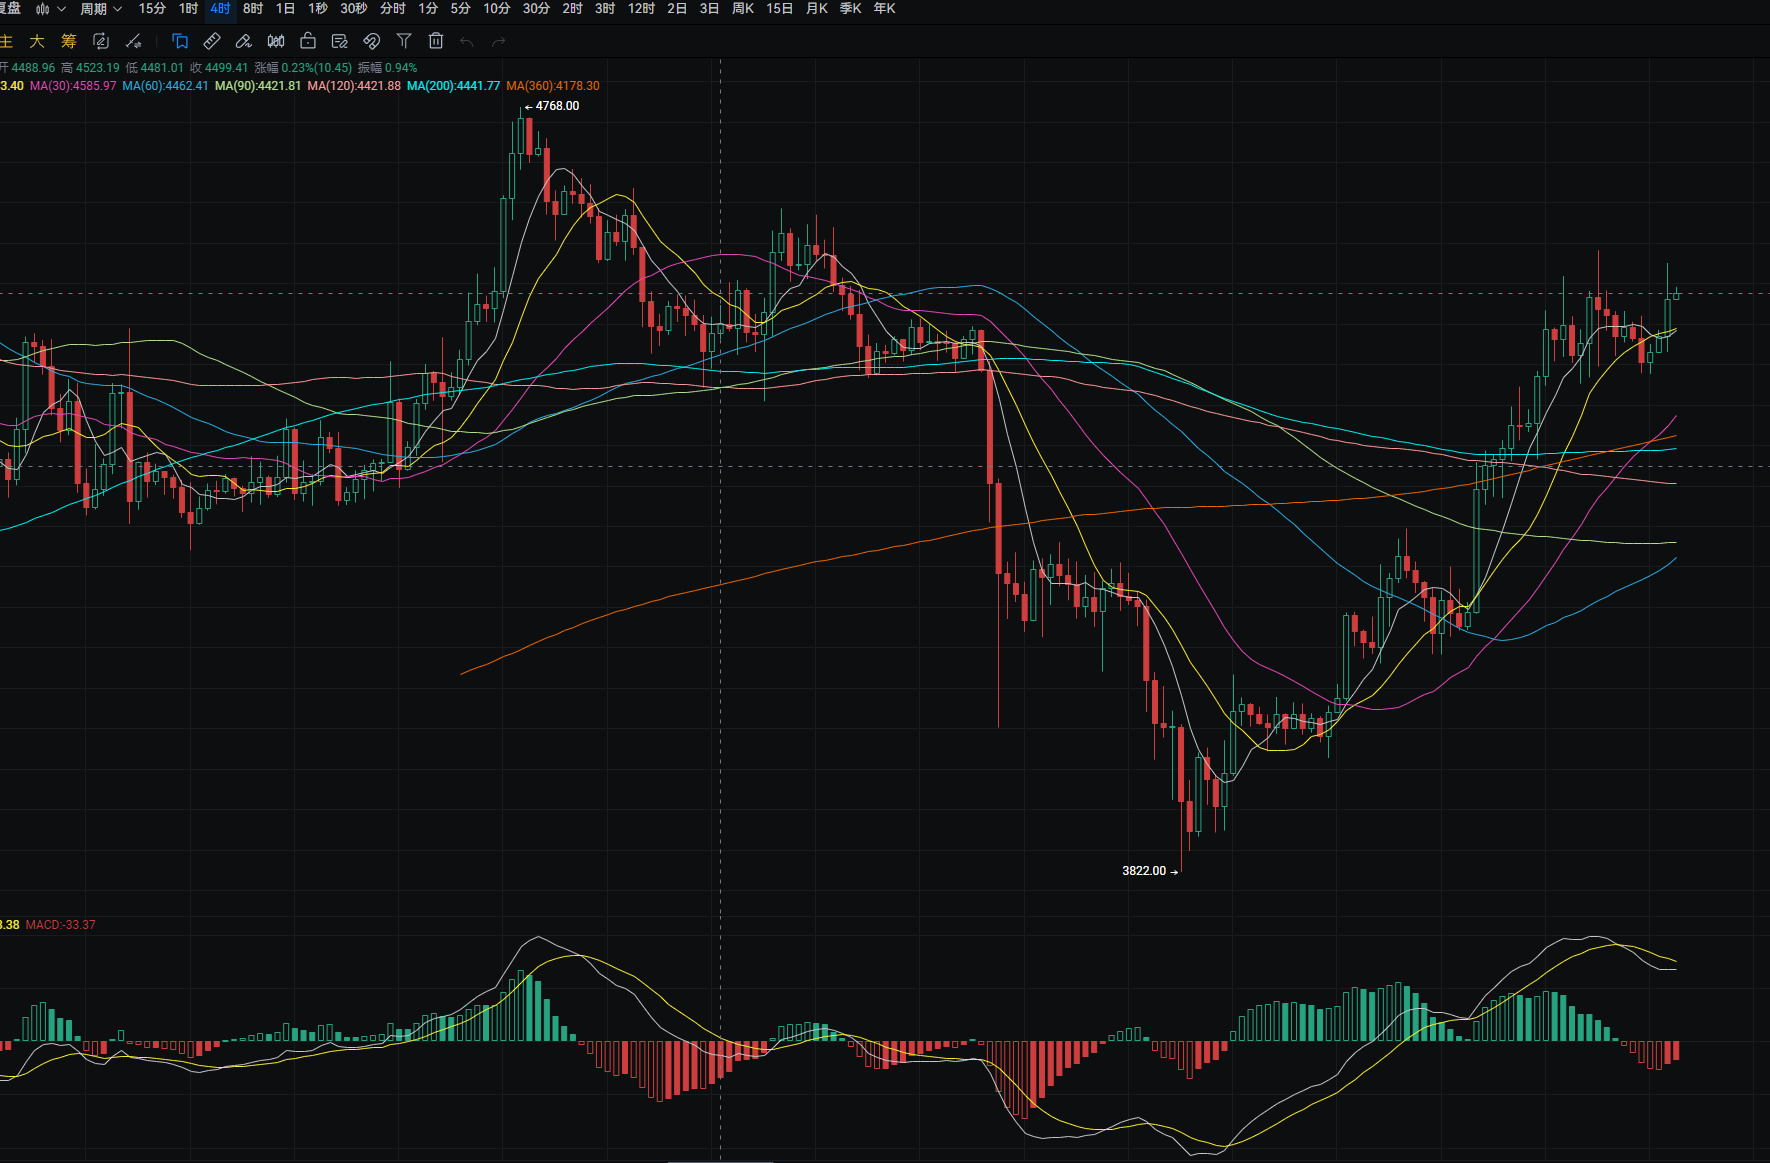Viewport: 1770px width, 1163px height.
Task: Open the note edit icon
Action: pos(340,41)
